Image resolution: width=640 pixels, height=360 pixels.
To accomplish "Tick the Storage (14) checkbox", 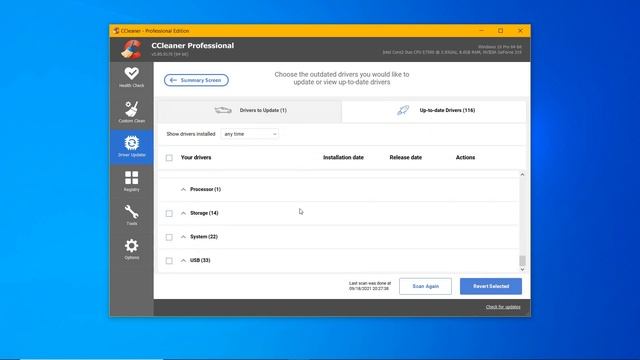I will pos(169,213).
